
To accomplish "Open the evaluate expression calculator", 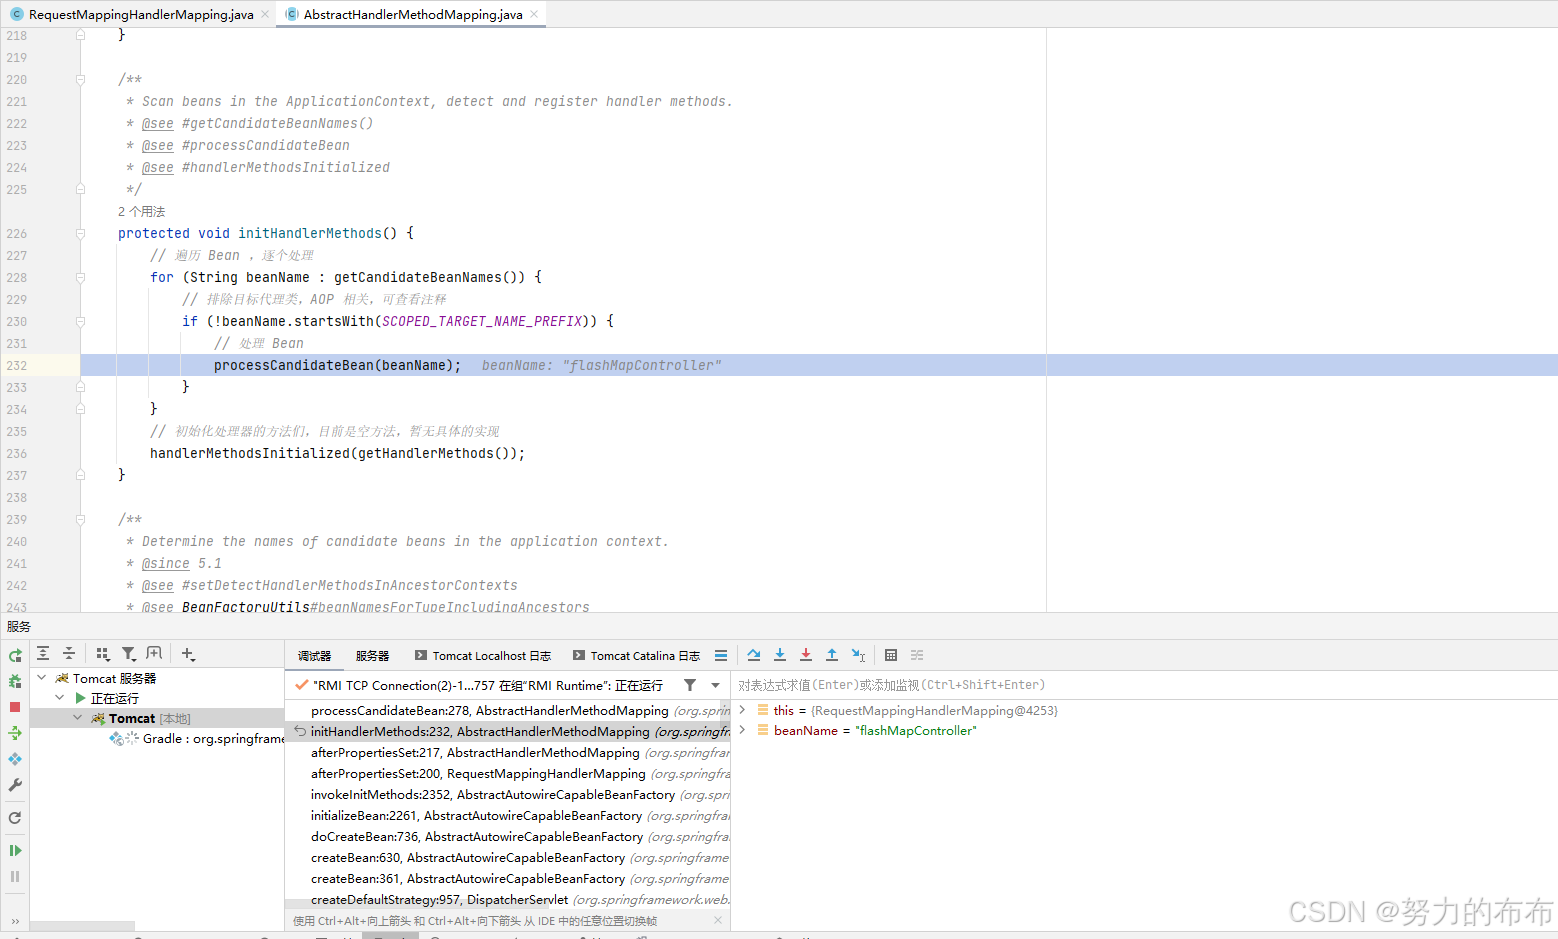I will pyautogui.click(x=891, y=656).
